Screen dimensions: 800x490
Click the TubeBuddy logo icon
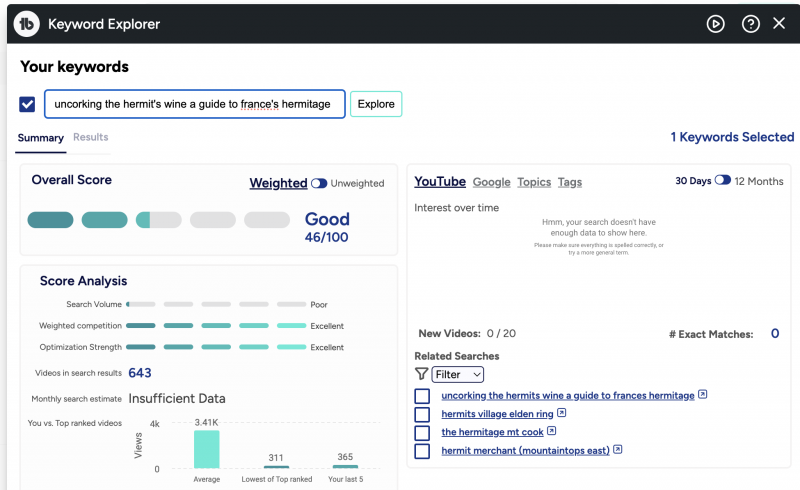pyautogui.click(x=27, y=24)
